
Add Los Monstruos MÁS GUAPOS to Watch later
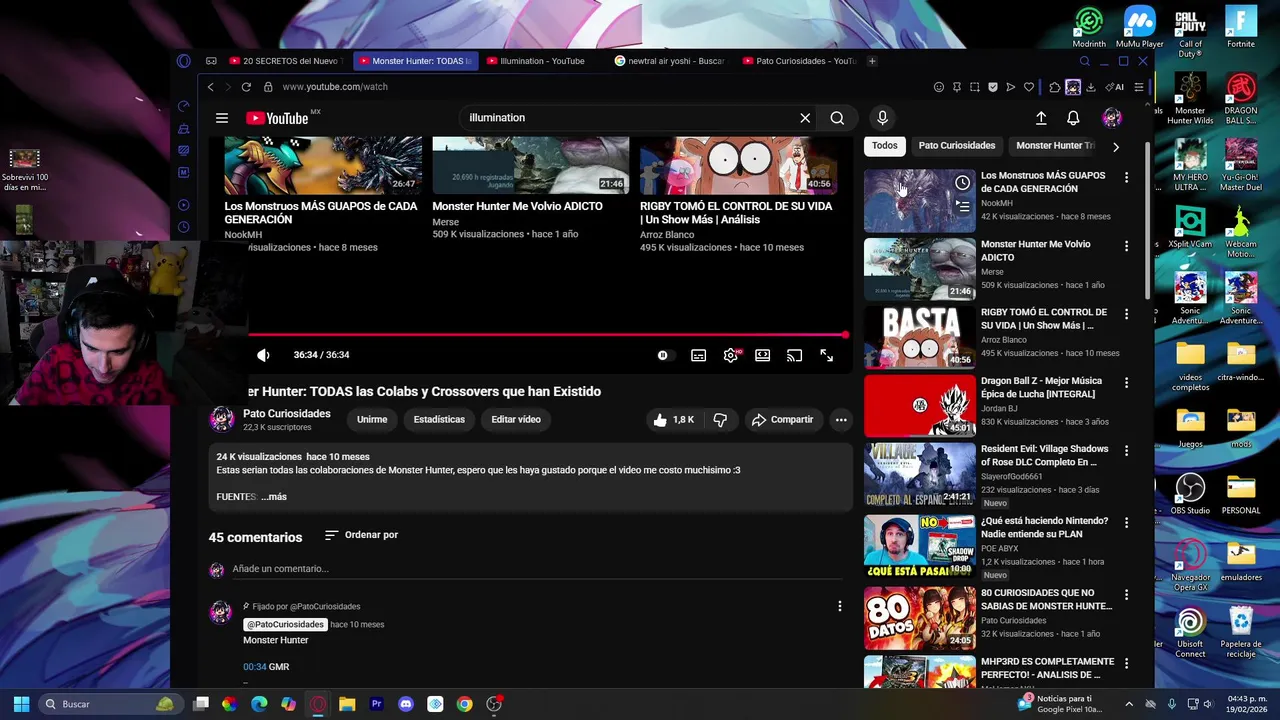coord(962,183)
